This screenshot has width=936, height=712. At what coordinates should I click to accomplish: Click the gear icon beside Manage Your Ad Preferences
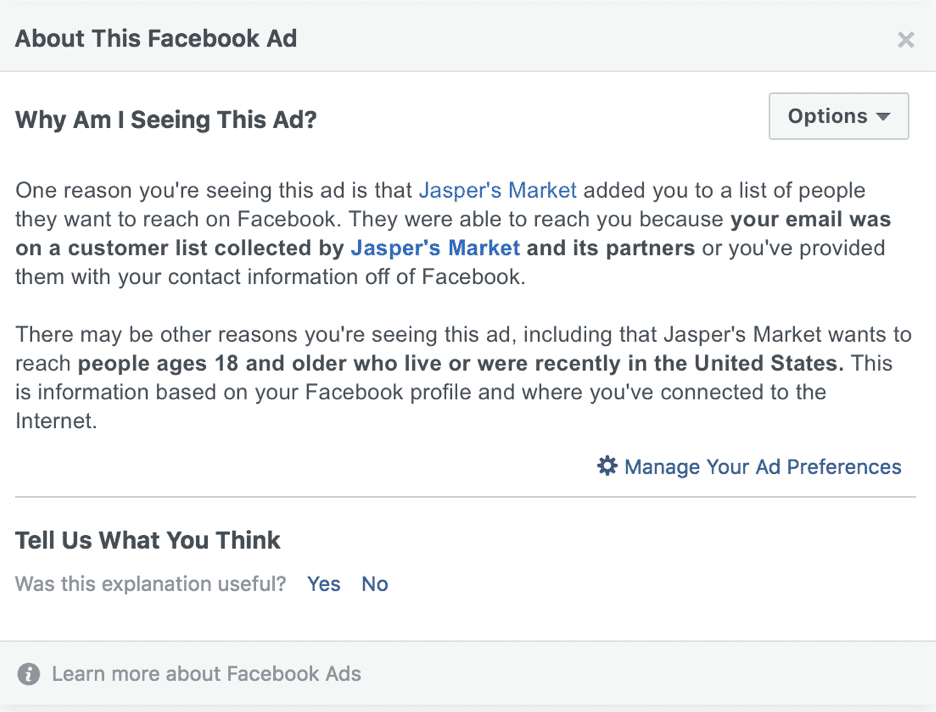607,466
